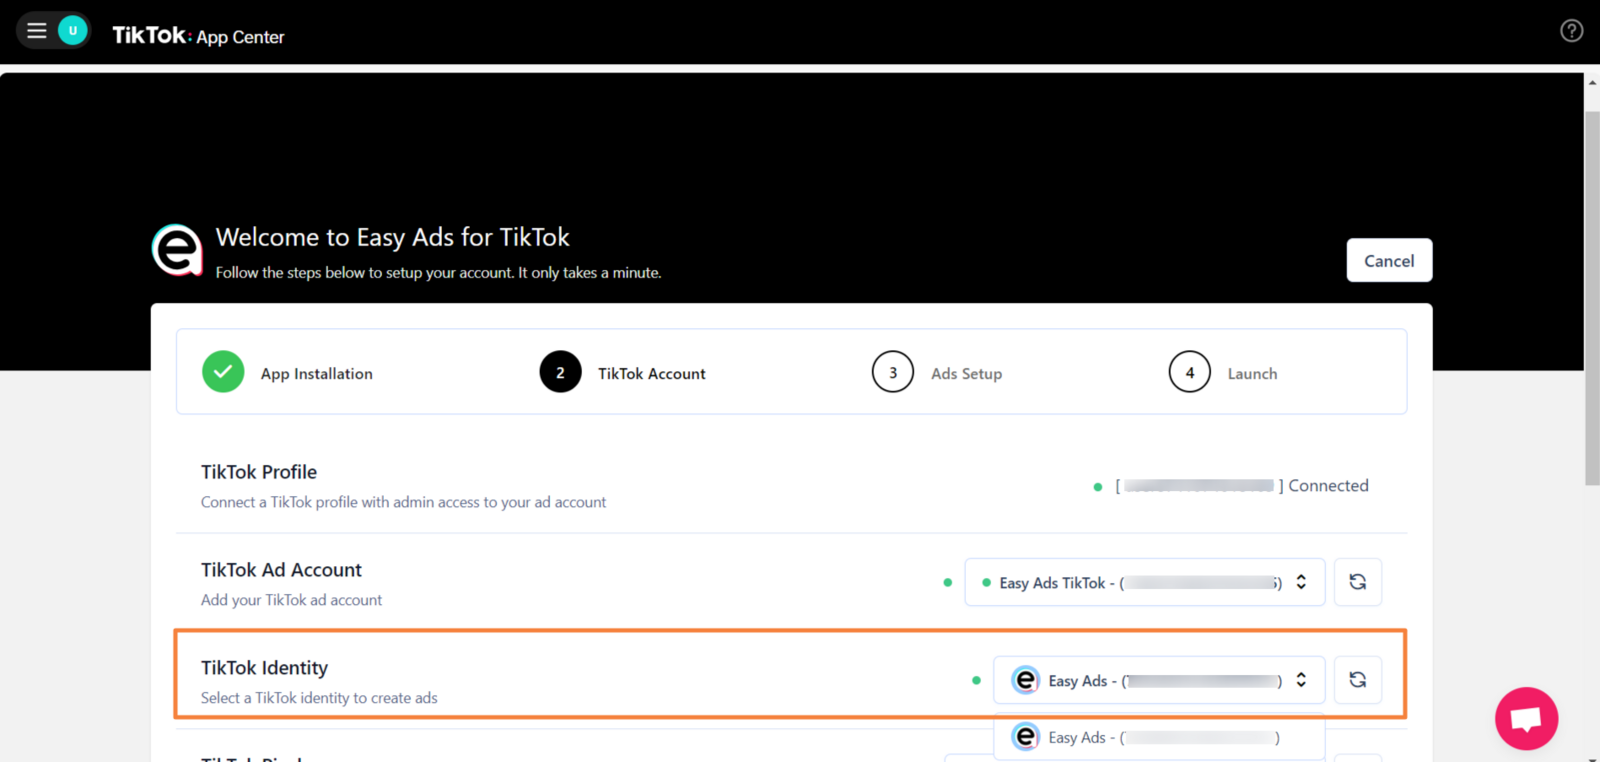Click 'Select a TikTok identity to create ads'
The image size is (1600, 762).
(x=319, y=698)
